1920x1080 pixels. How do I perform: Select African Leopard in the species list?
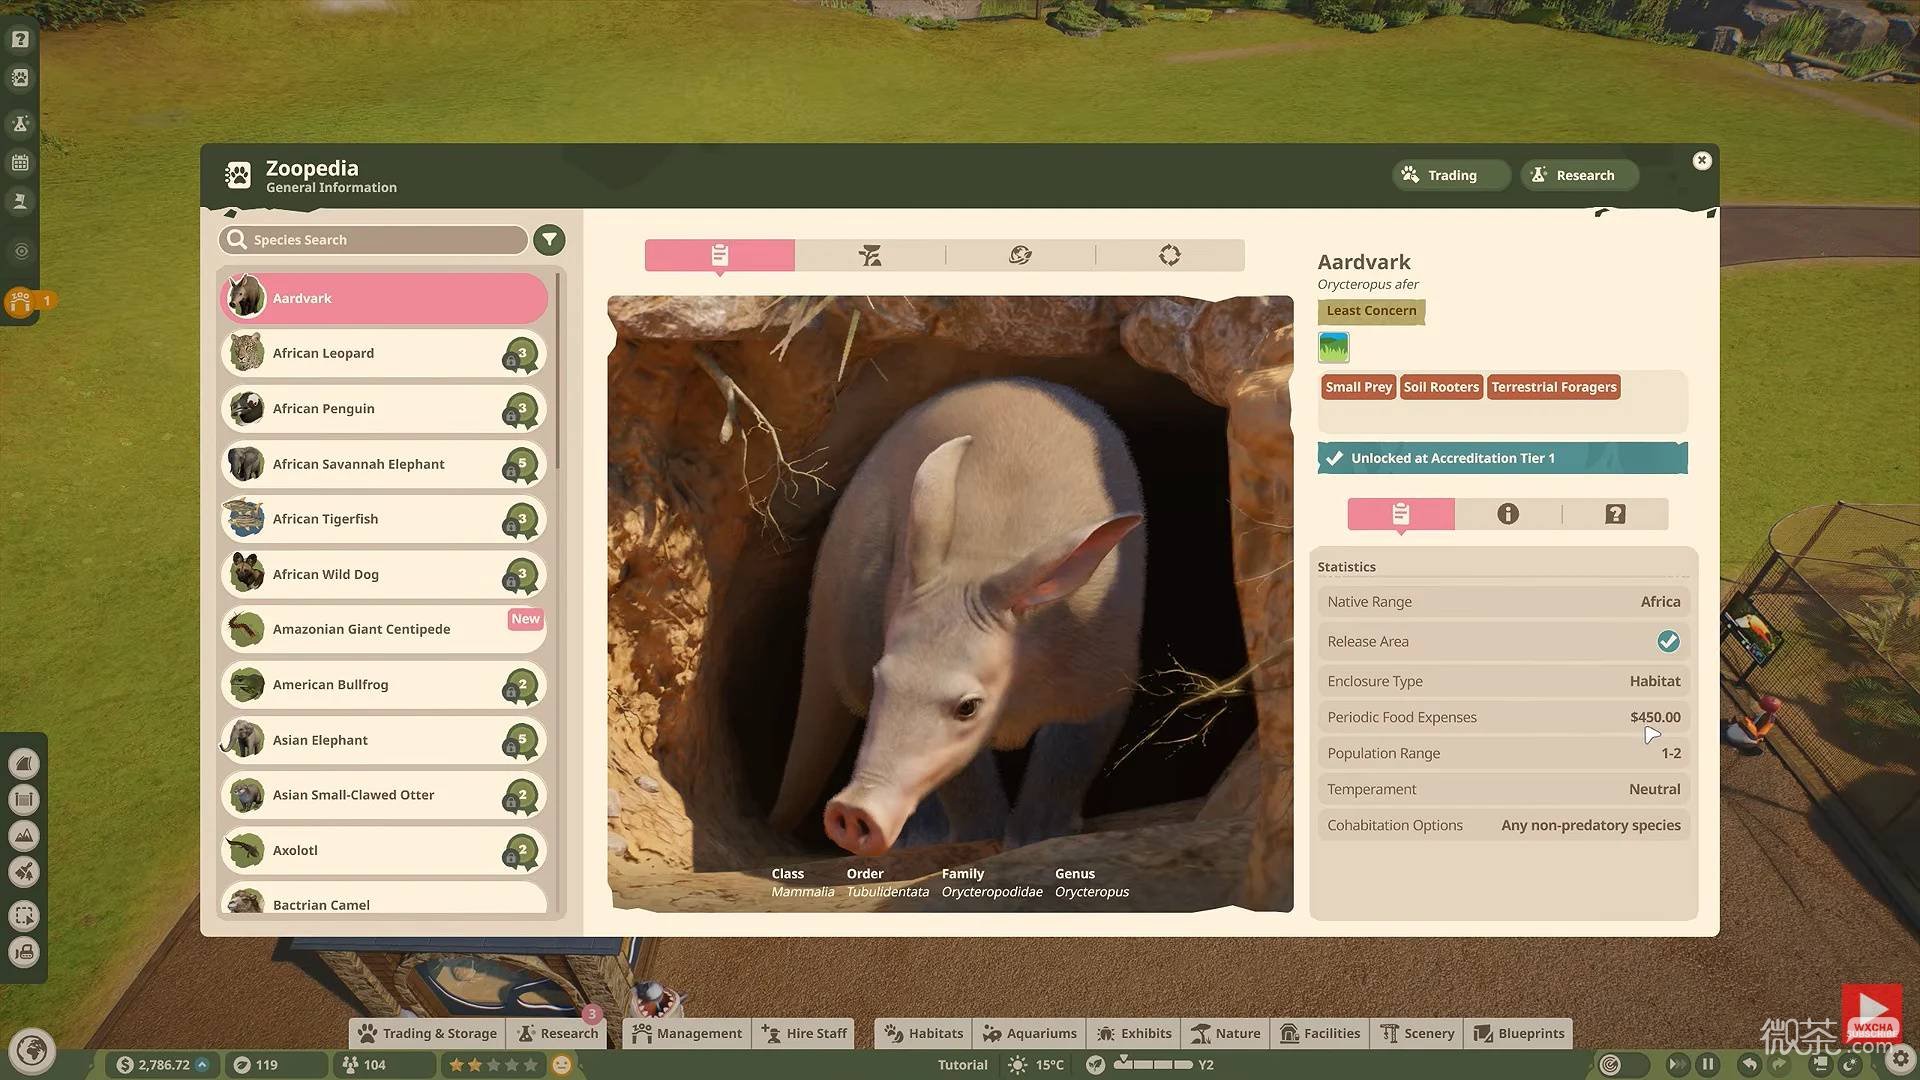384,353
